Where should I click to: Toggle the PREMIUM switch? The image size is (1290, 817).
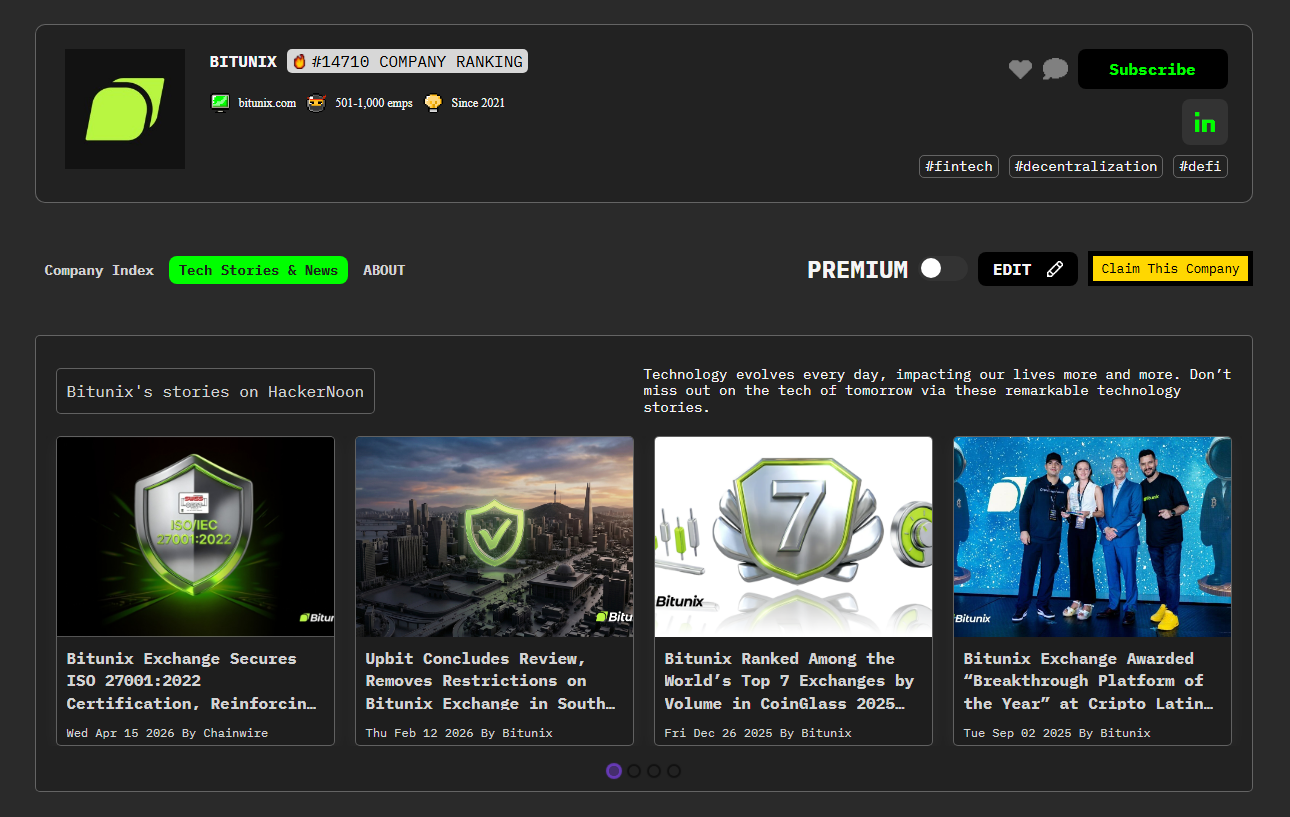click(x=943, y=268)
